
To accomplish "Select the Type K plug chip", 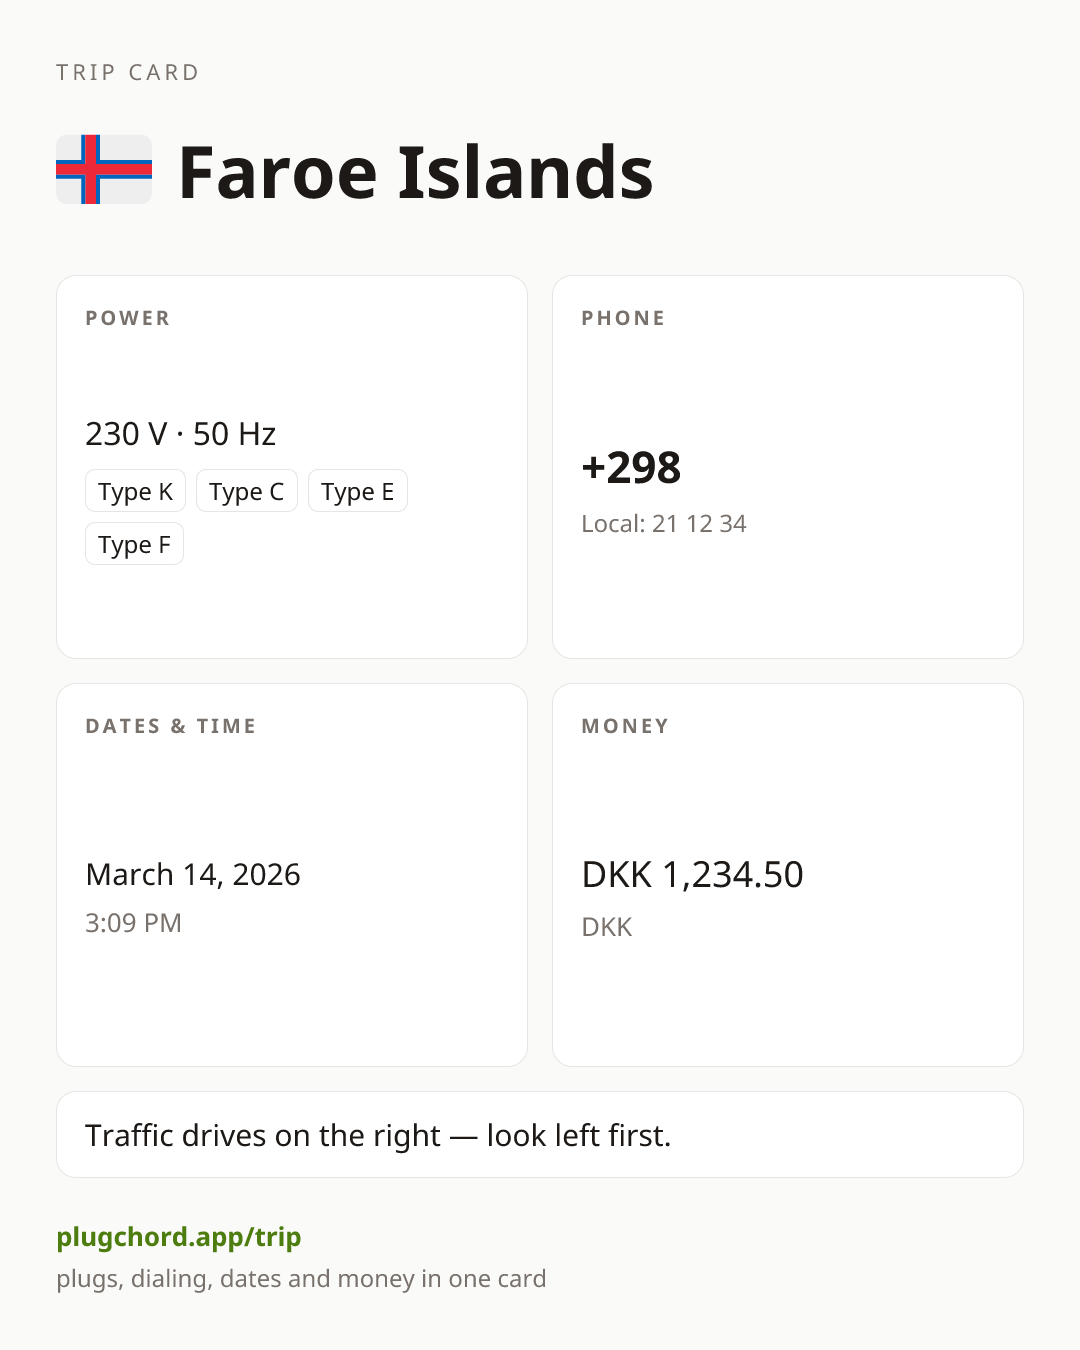I will [135, 491].
